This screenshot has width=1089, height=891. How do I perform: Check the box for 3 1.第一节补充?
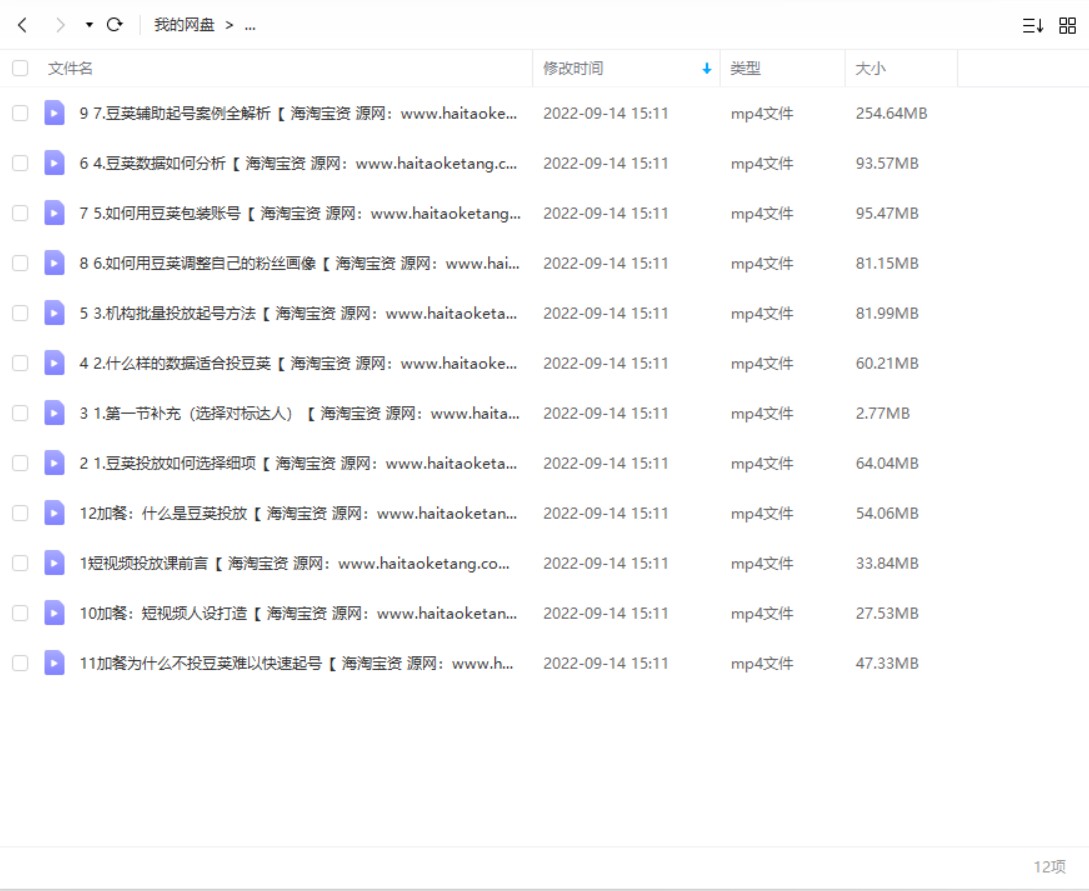20,413
